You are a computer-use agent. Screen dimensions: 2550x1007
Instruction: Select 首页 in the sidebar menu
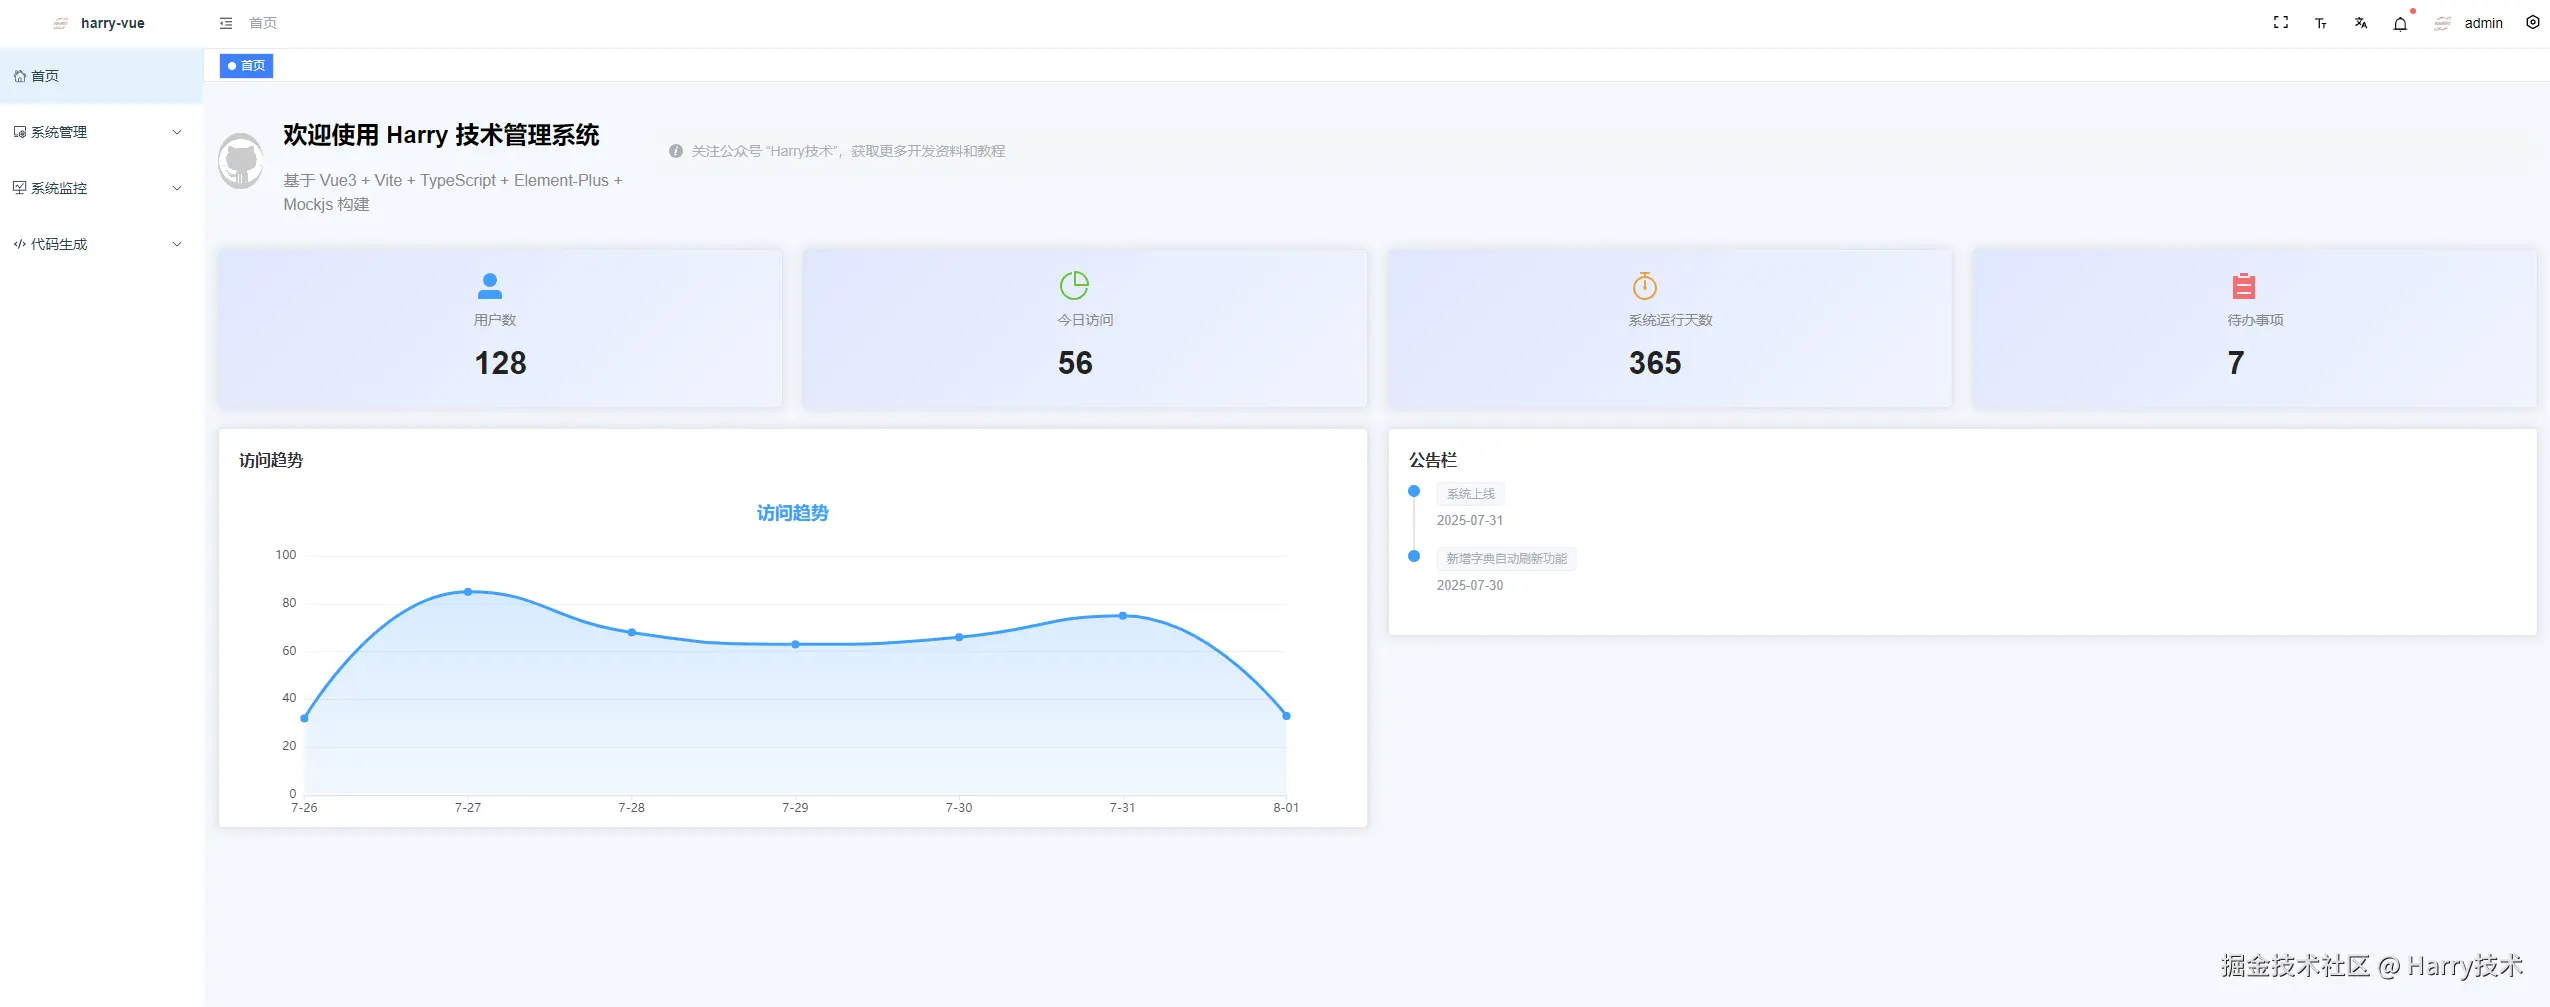tap(101, 76)
